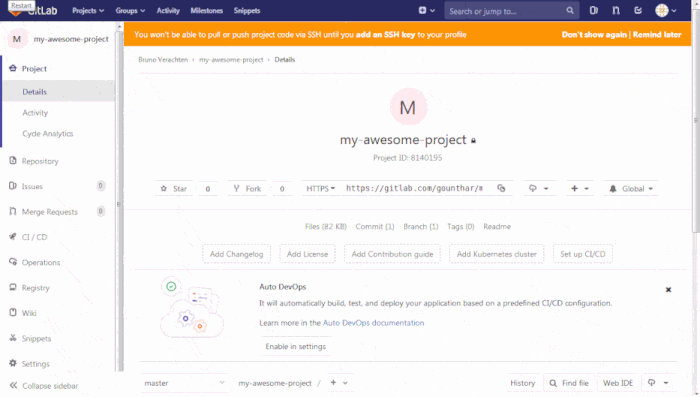Click Don't show again in SSH banner

click(x=594, y=34)
